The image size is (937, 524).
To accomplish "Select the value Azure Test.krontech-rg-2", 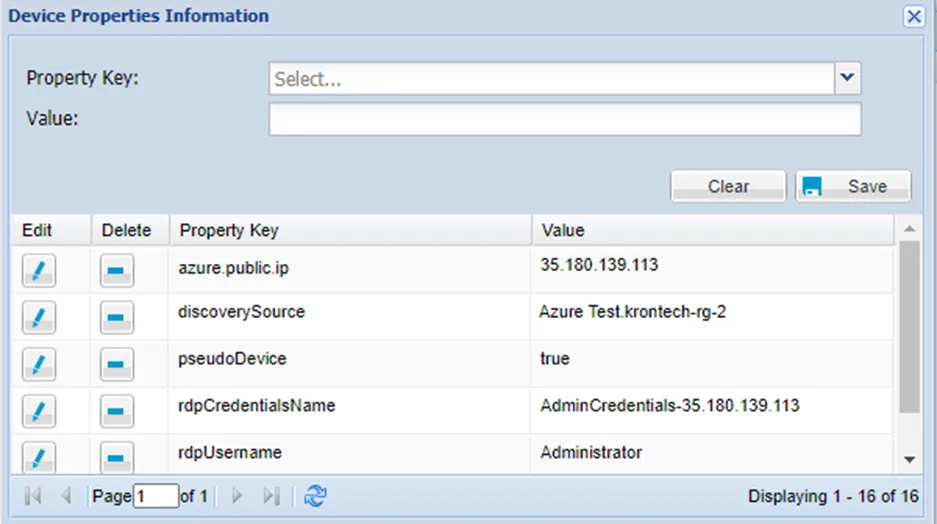I will coord(632,312).
